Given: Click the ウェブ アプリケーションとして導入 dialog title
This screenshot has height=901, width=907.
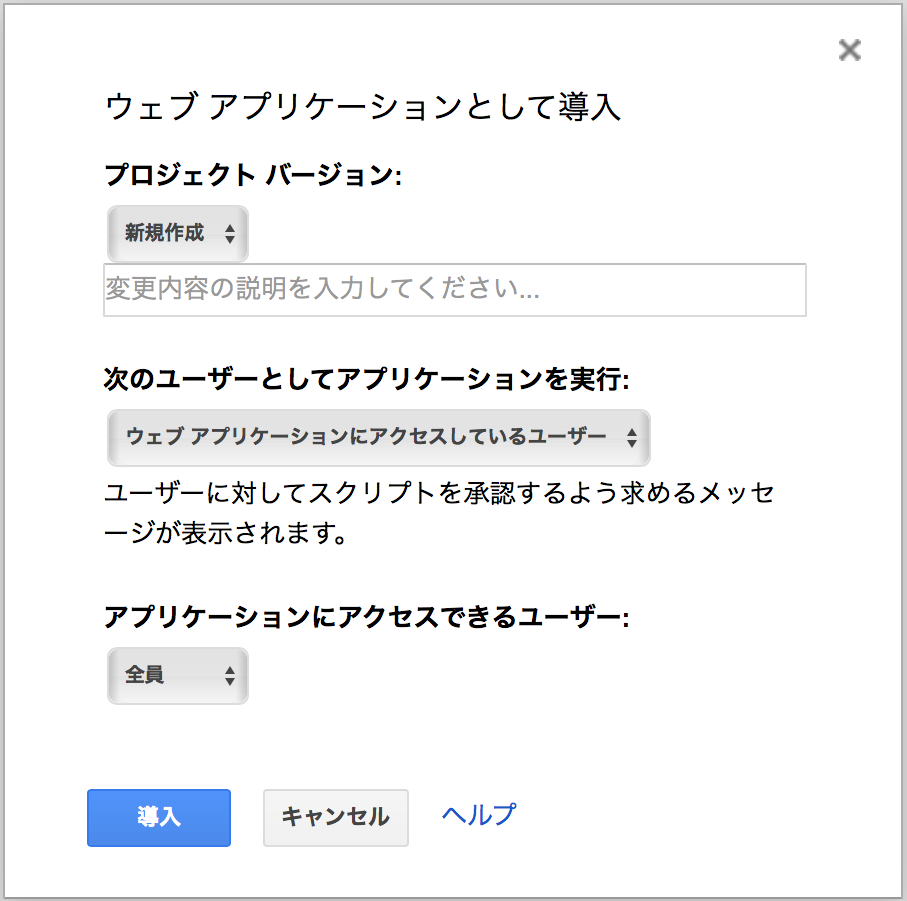Looking at the screenshot, I should [363, 108].
